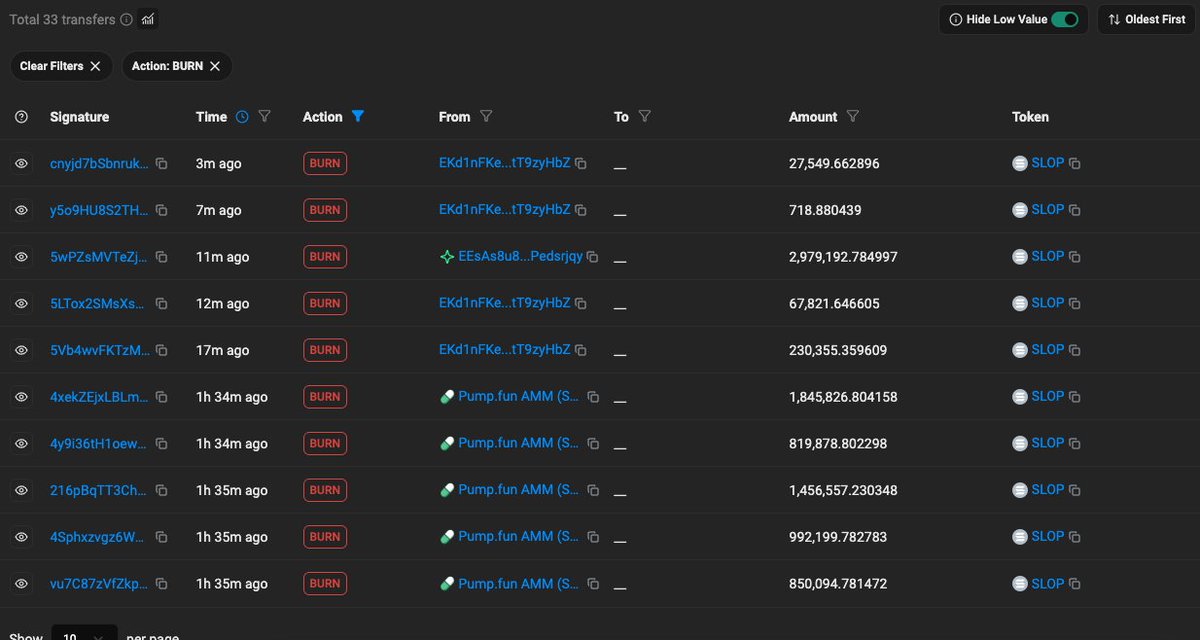Open EEsAs8u8...Pedsrjqy sender address

pos(520,256)
